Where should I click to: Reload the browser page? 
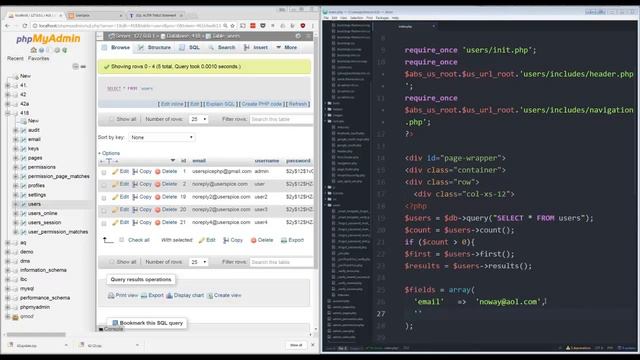click(25, 26)
